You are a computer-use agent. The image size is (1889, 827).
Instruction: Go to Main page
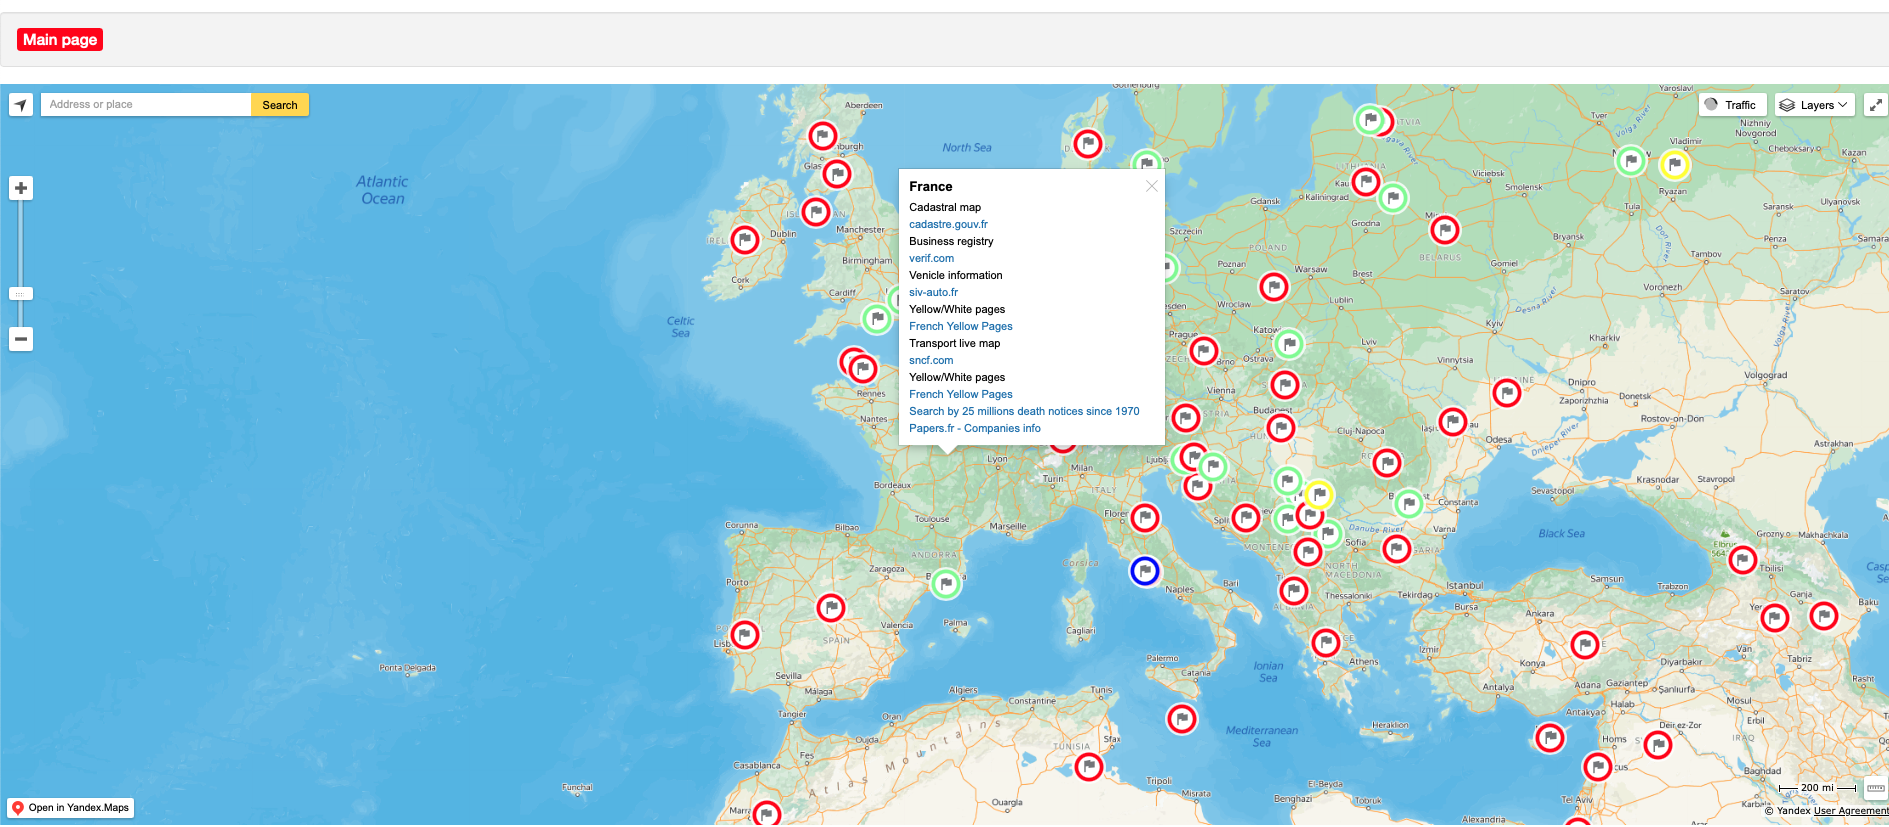60,40
